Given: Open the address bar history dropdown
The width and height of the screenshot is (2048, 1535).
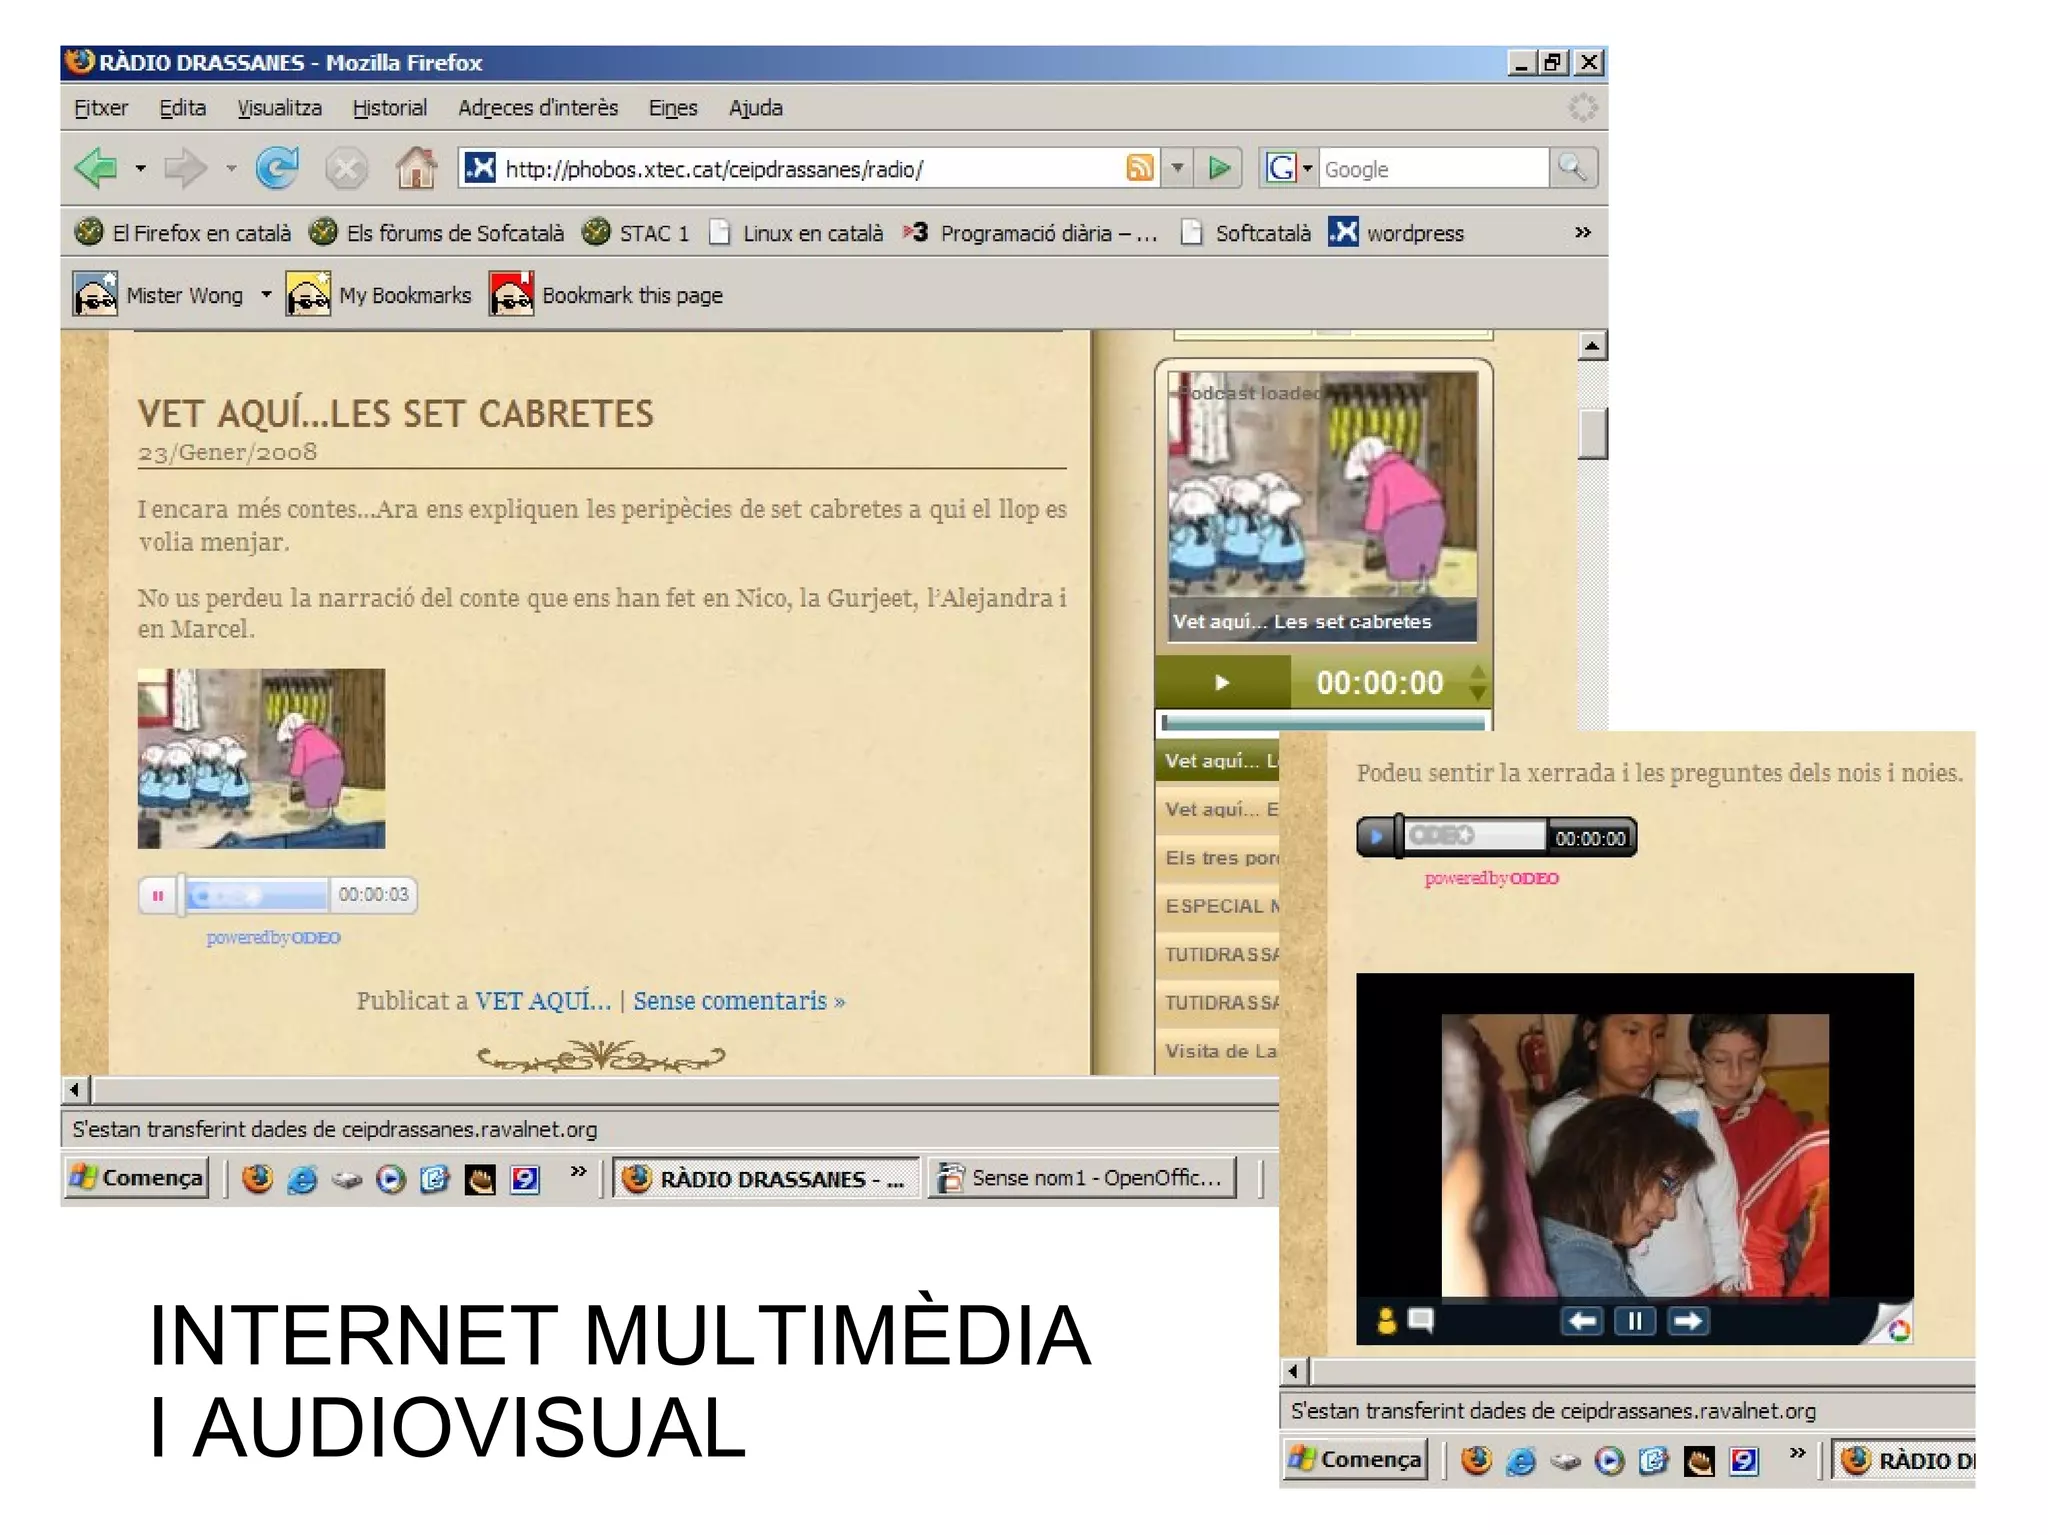Looking at the screenshot, I should [x=1178, y=167].
